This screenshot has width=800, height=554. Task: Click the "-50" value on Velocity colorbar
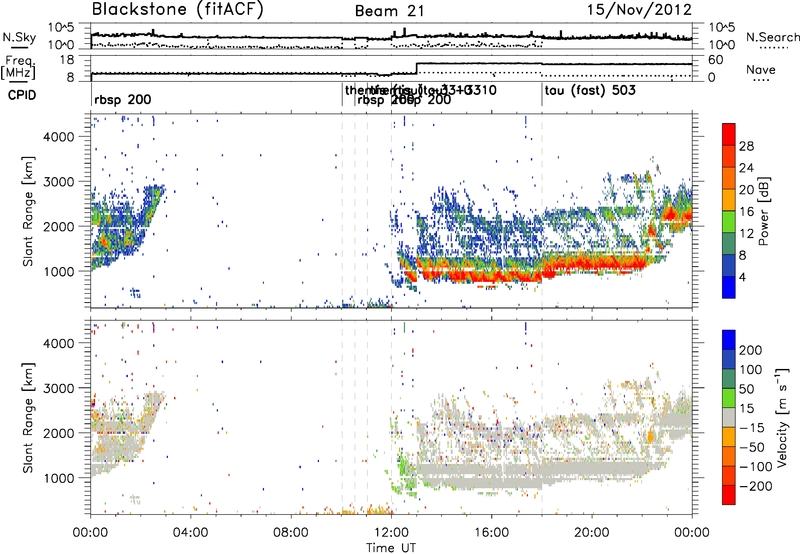coord(753,447)
